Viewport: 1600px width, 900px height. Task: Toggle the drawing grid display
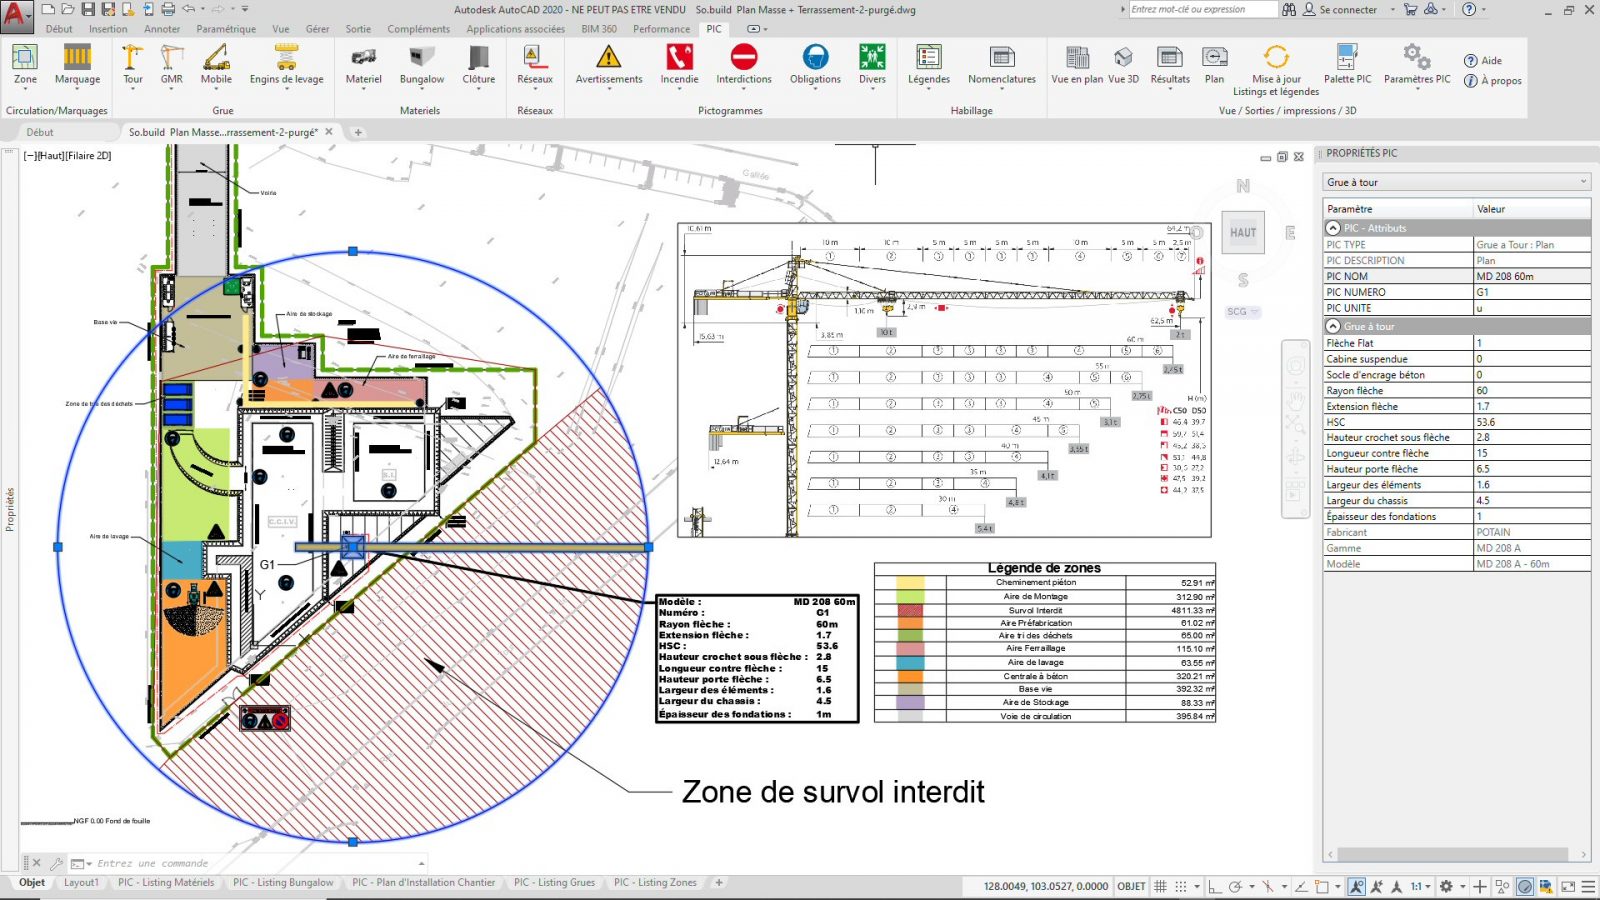tap(1161, 886)
